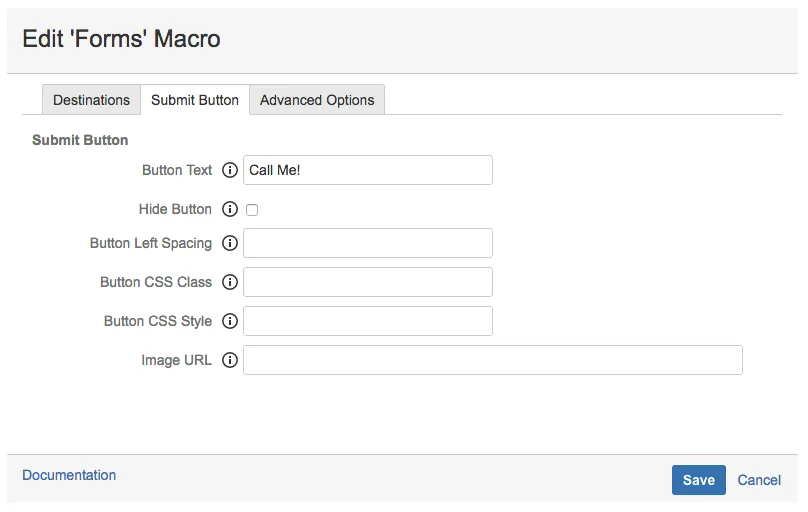Click the info icon for Button CSS Class
The image size is (808, 512).
point(230,282)
